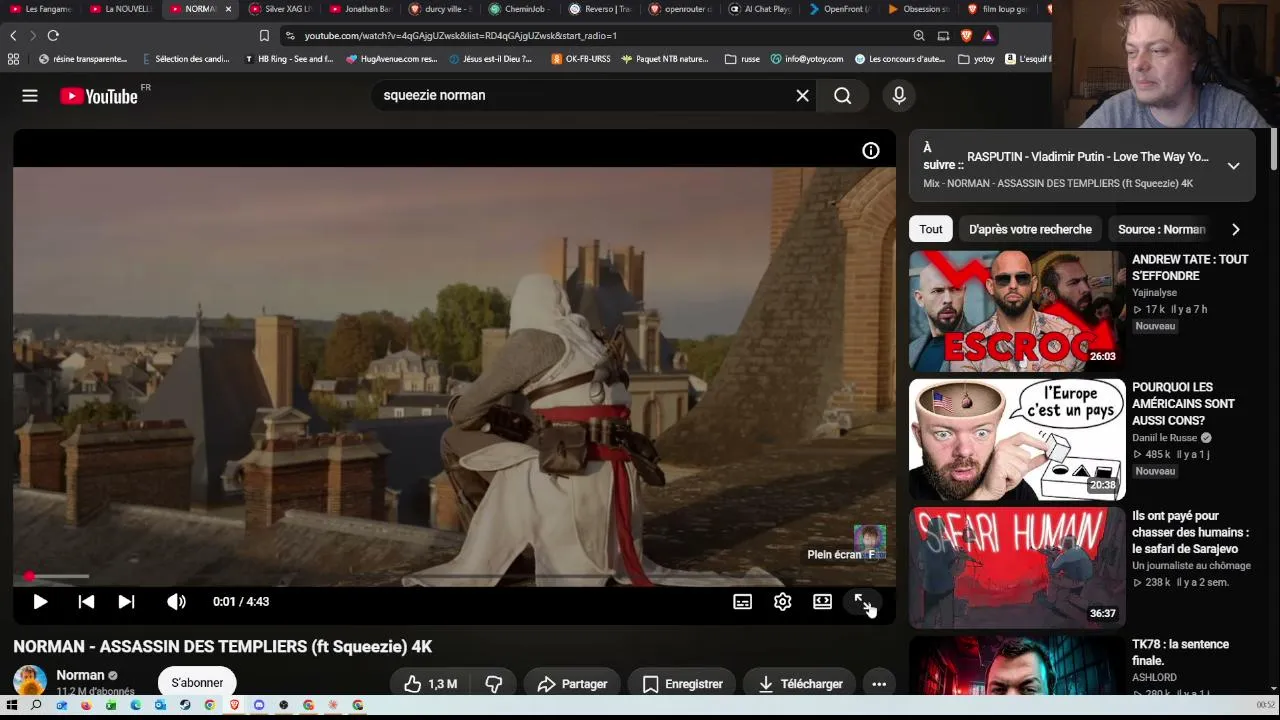Viewport: 1280px width, 720px height.
Task: Open Excel from the taskbar
Action: coord(111,705)
